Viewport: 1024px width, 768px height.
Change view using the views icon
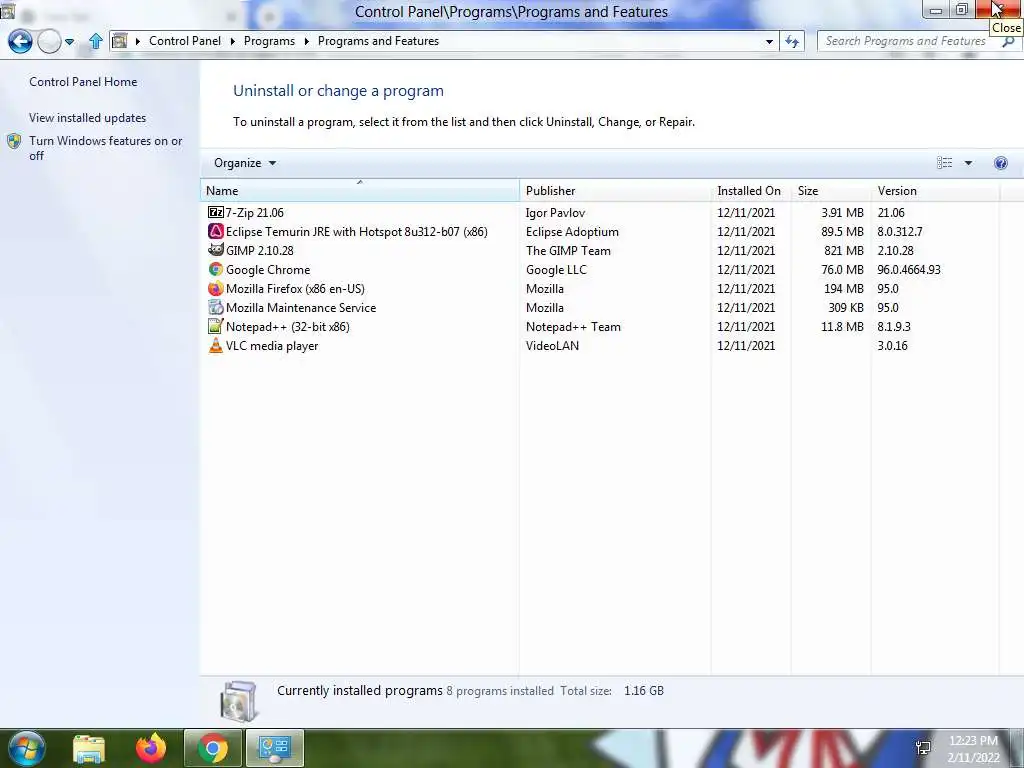click(944, 163)
